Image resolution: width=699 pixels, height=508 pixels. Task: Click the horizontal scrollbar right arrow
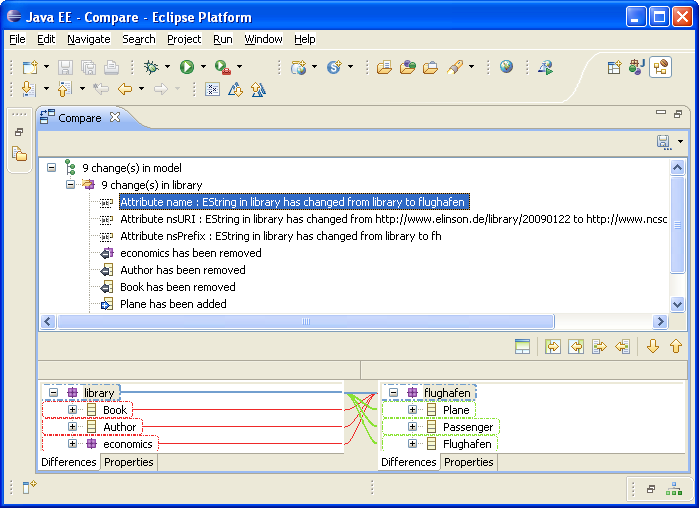(660, 321)
